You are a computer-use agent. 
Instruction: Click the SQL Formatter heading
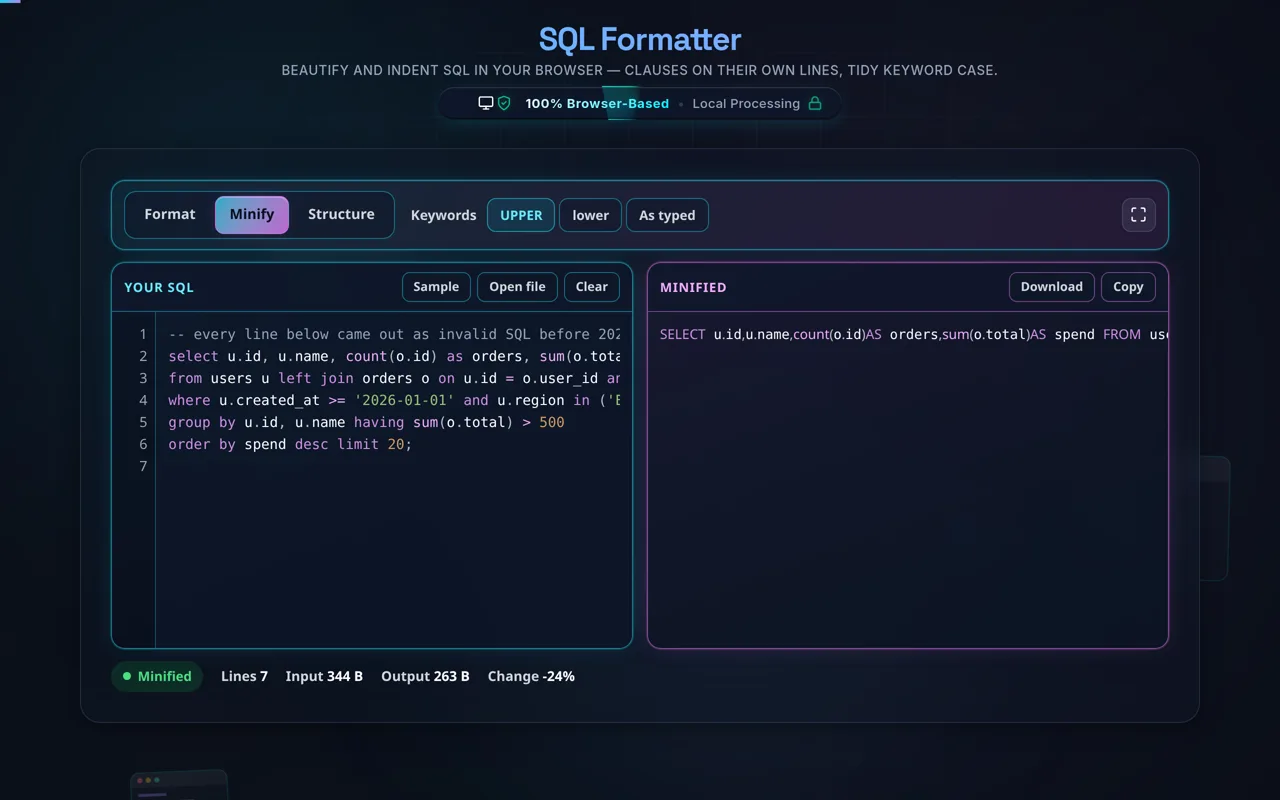point(640,39)
